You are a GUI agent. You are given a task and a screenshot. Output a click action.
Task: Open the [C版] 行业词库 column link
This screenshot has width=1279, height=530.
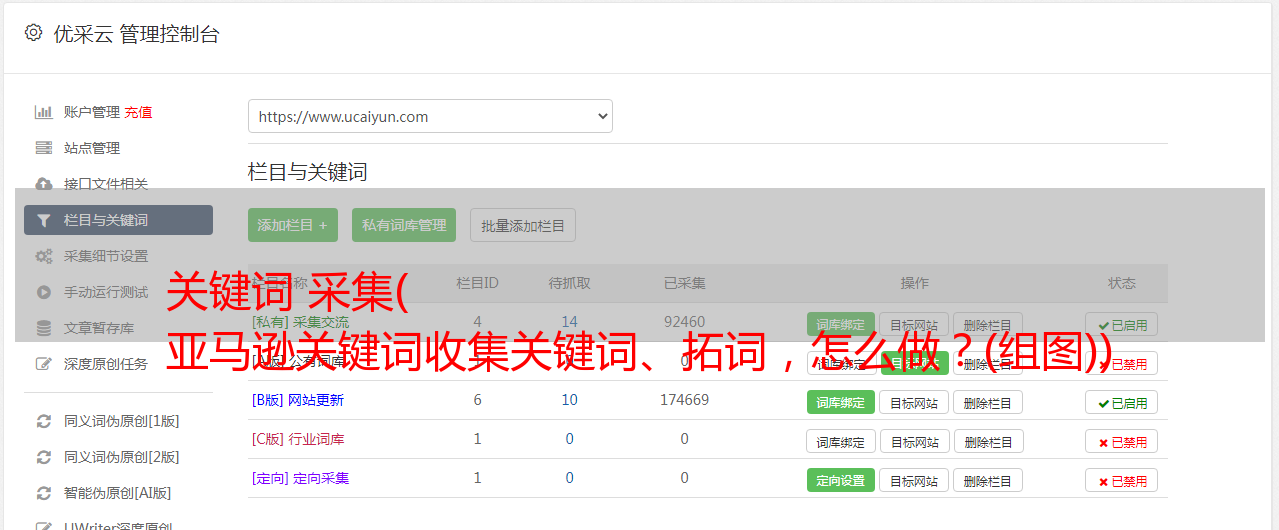tap(298, 439)
